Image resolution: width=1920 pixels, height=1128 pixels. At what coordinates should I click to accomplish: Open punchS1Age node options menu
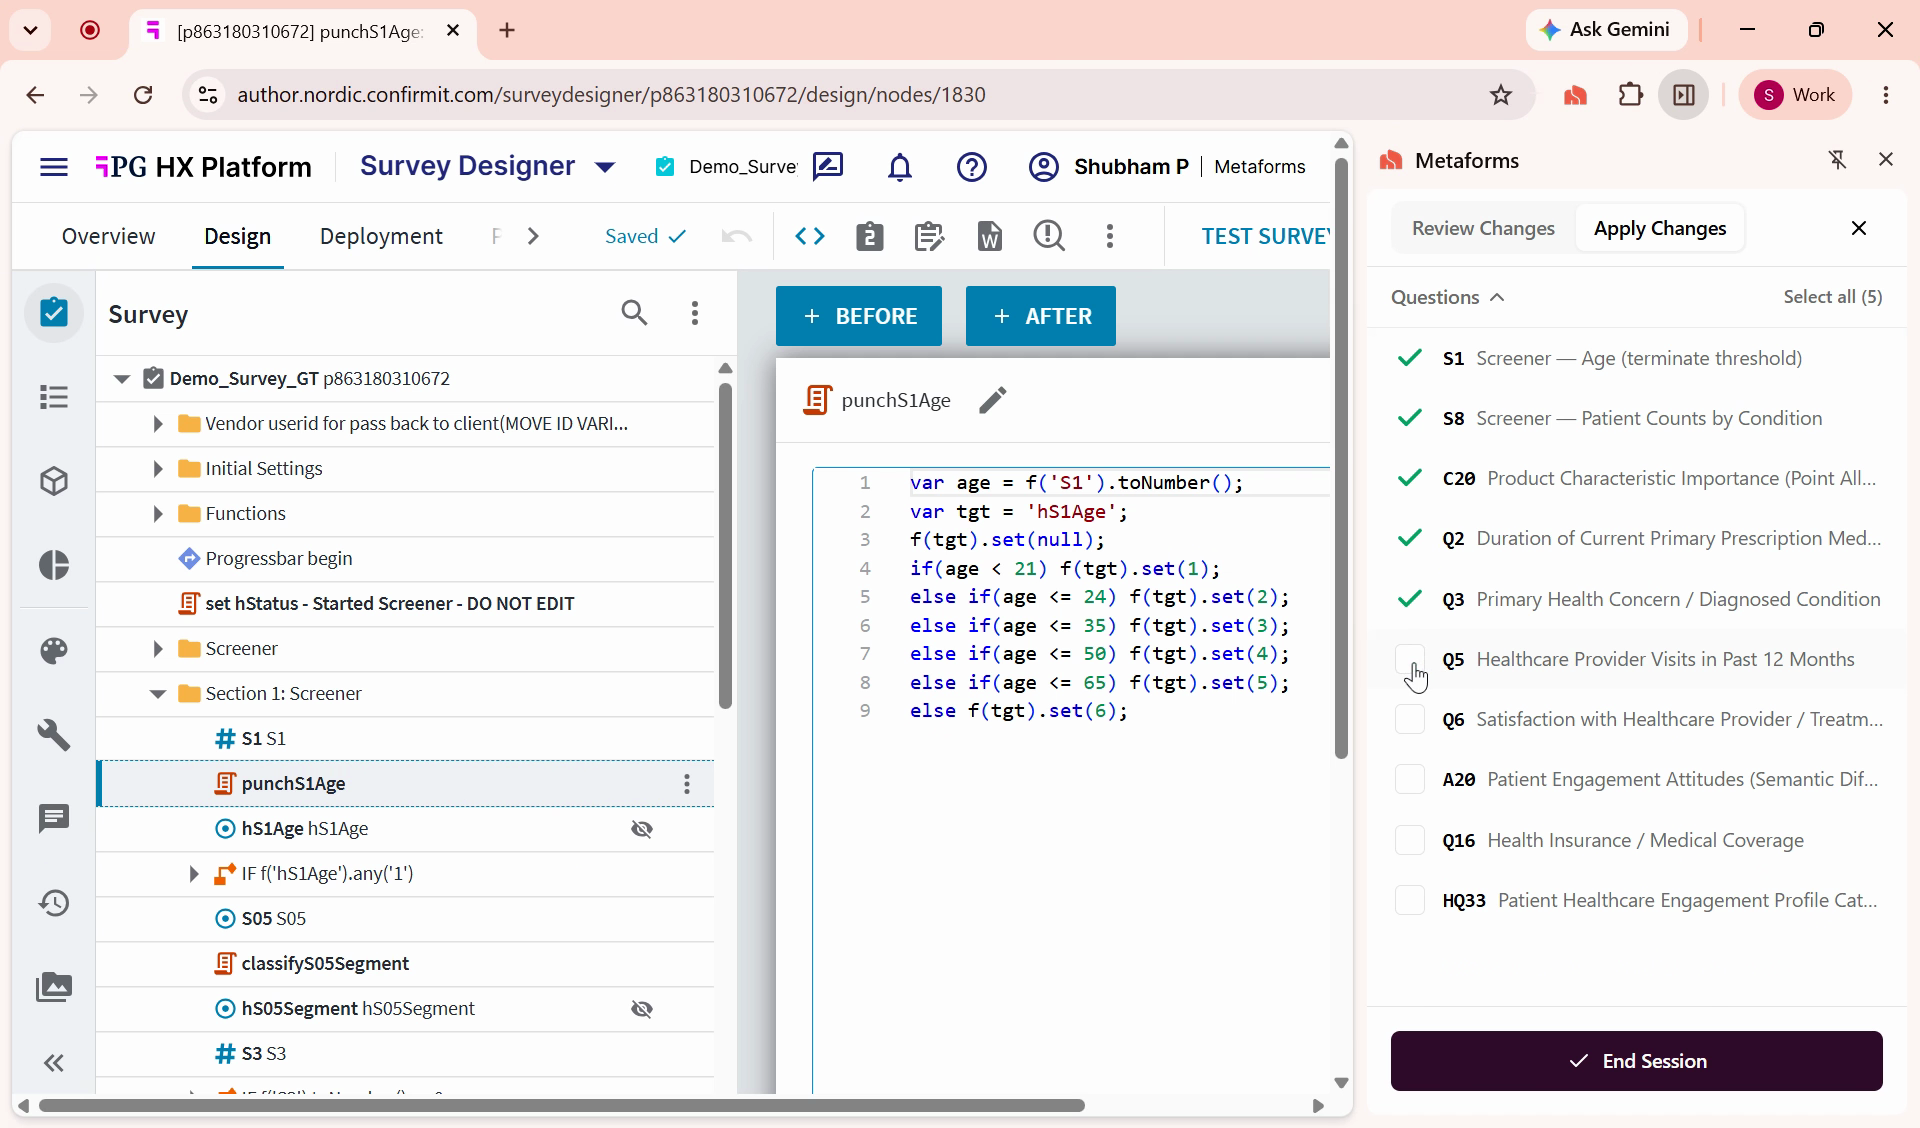pyautogui.click(x=687, y=784)
